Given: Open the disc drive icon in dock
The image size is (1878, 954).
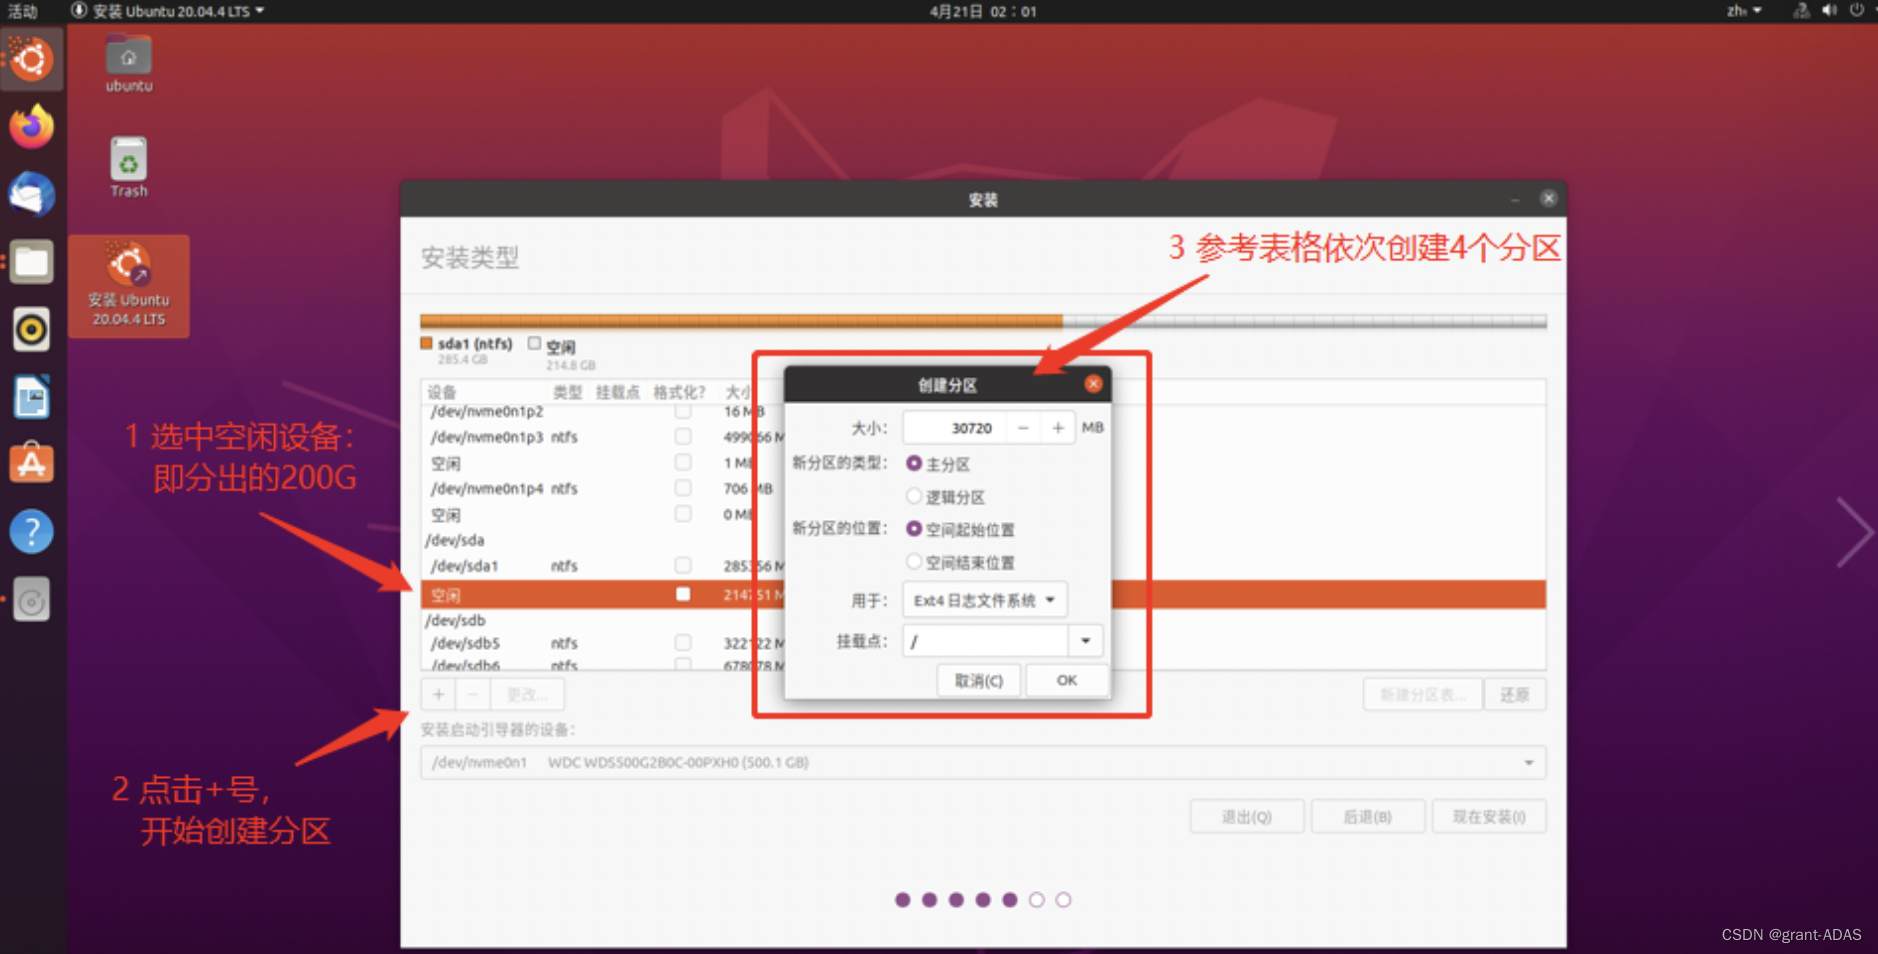Looking at the screenshot, I should 31,600.
